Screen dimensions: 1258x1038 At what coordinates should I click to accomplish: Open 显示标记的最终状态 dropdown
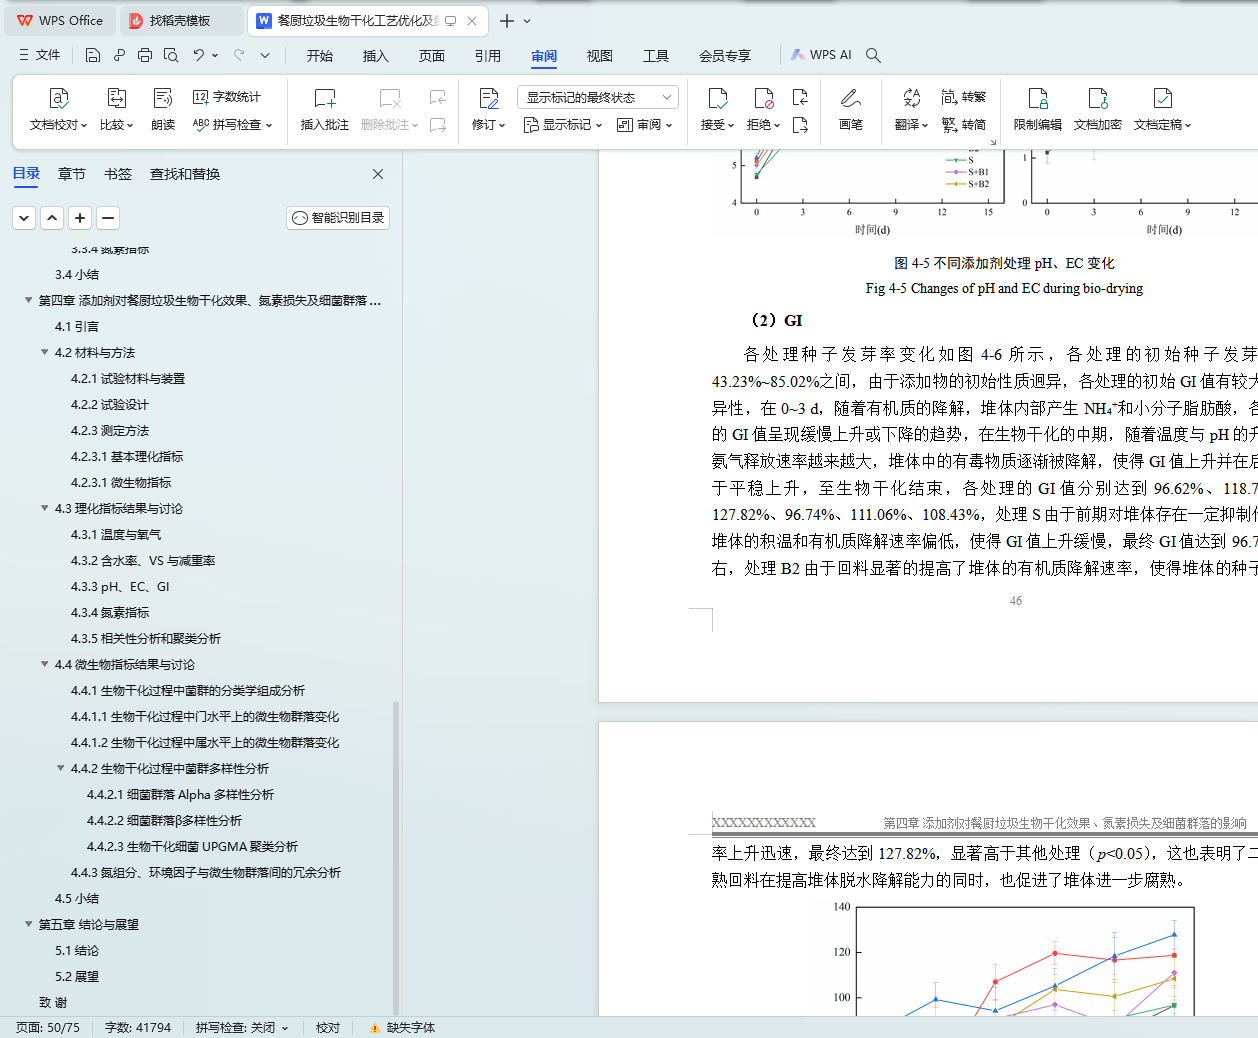pos(598,97)
